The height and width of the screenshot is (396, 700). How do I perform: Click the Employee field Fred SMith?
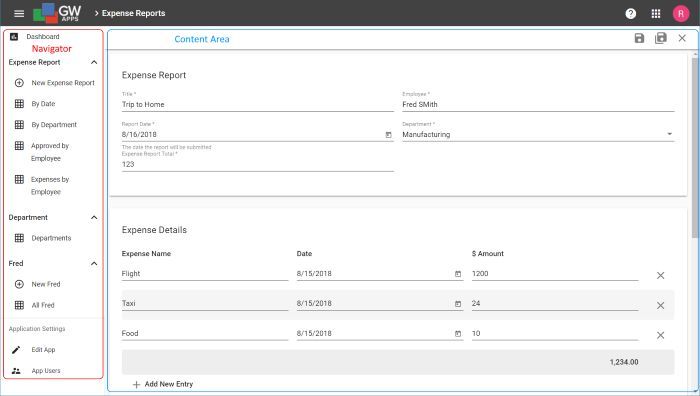(x=538, y=104)
